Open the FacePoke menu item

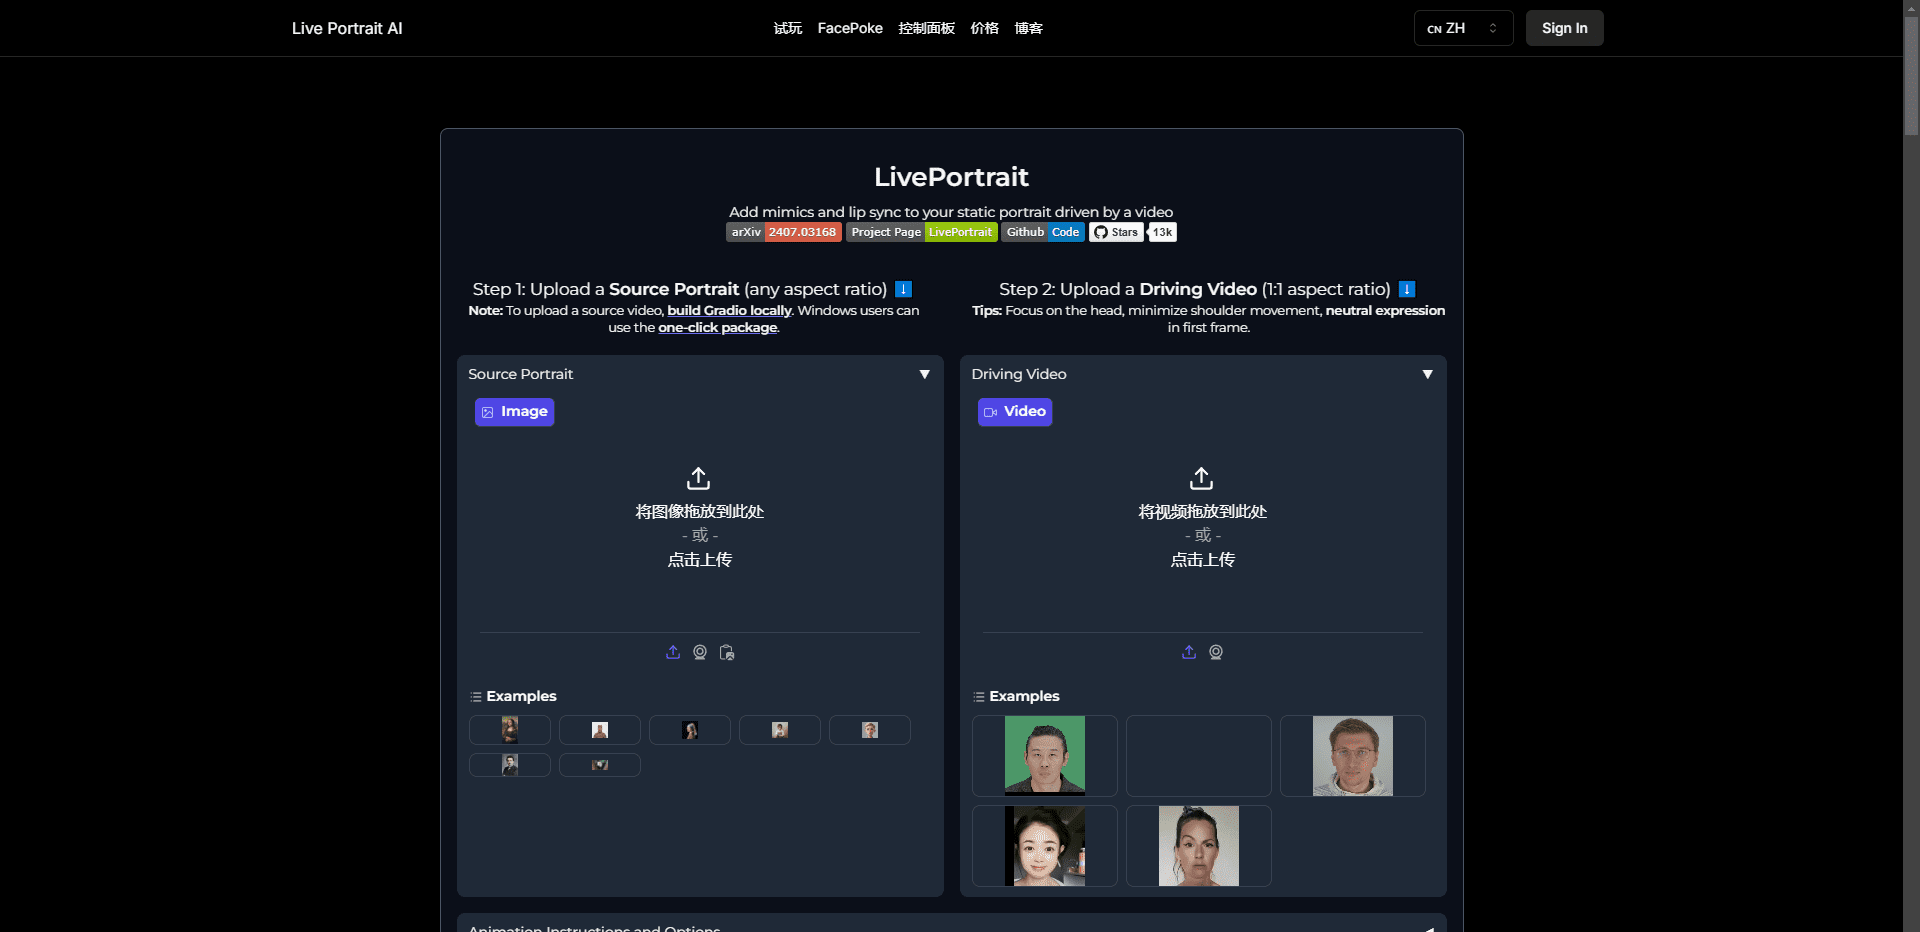click(850, 28)
